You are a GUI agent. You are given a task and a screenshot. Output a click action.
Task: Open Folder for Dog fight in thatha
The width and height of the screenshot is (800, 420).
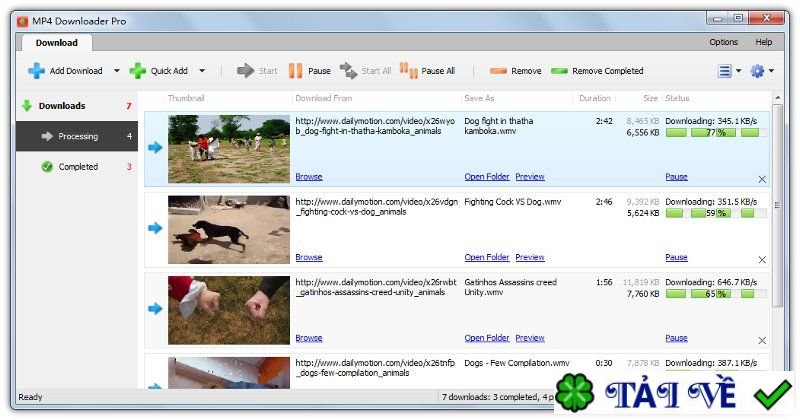487,177
